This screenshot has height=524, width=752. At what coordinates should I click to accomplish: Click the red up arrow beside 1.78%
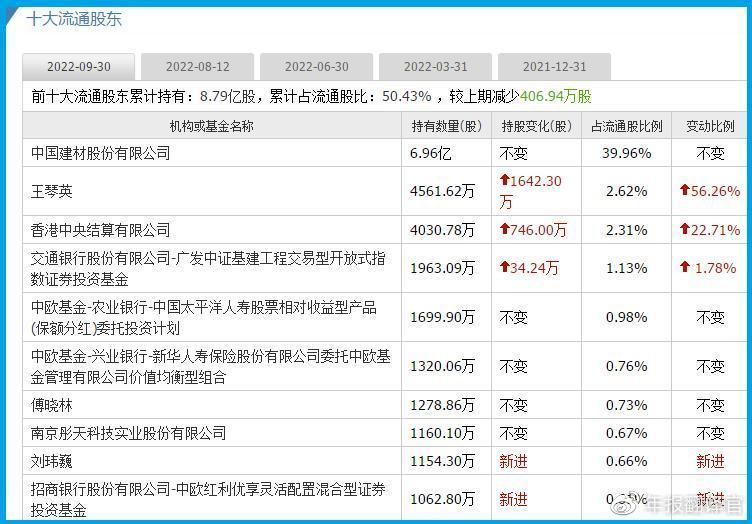(685, 267)
